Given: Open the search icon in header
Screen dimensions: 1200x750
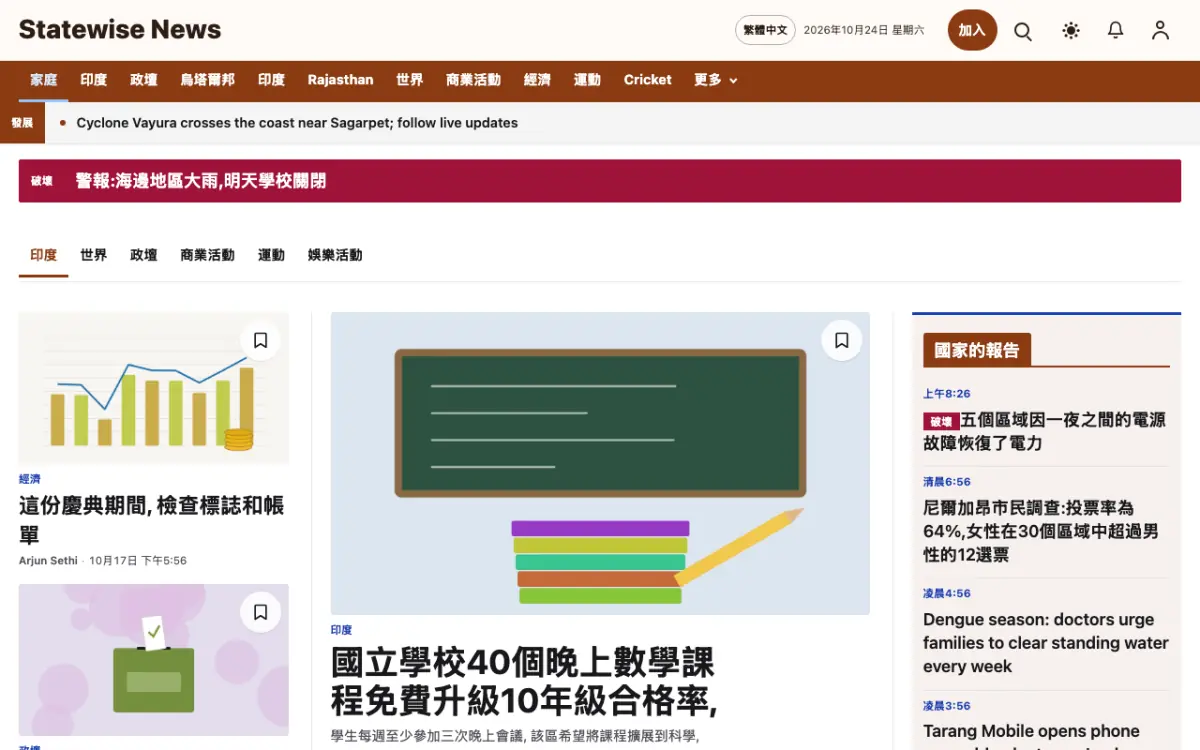Looking at the screenshot, I should point(1023,31).
